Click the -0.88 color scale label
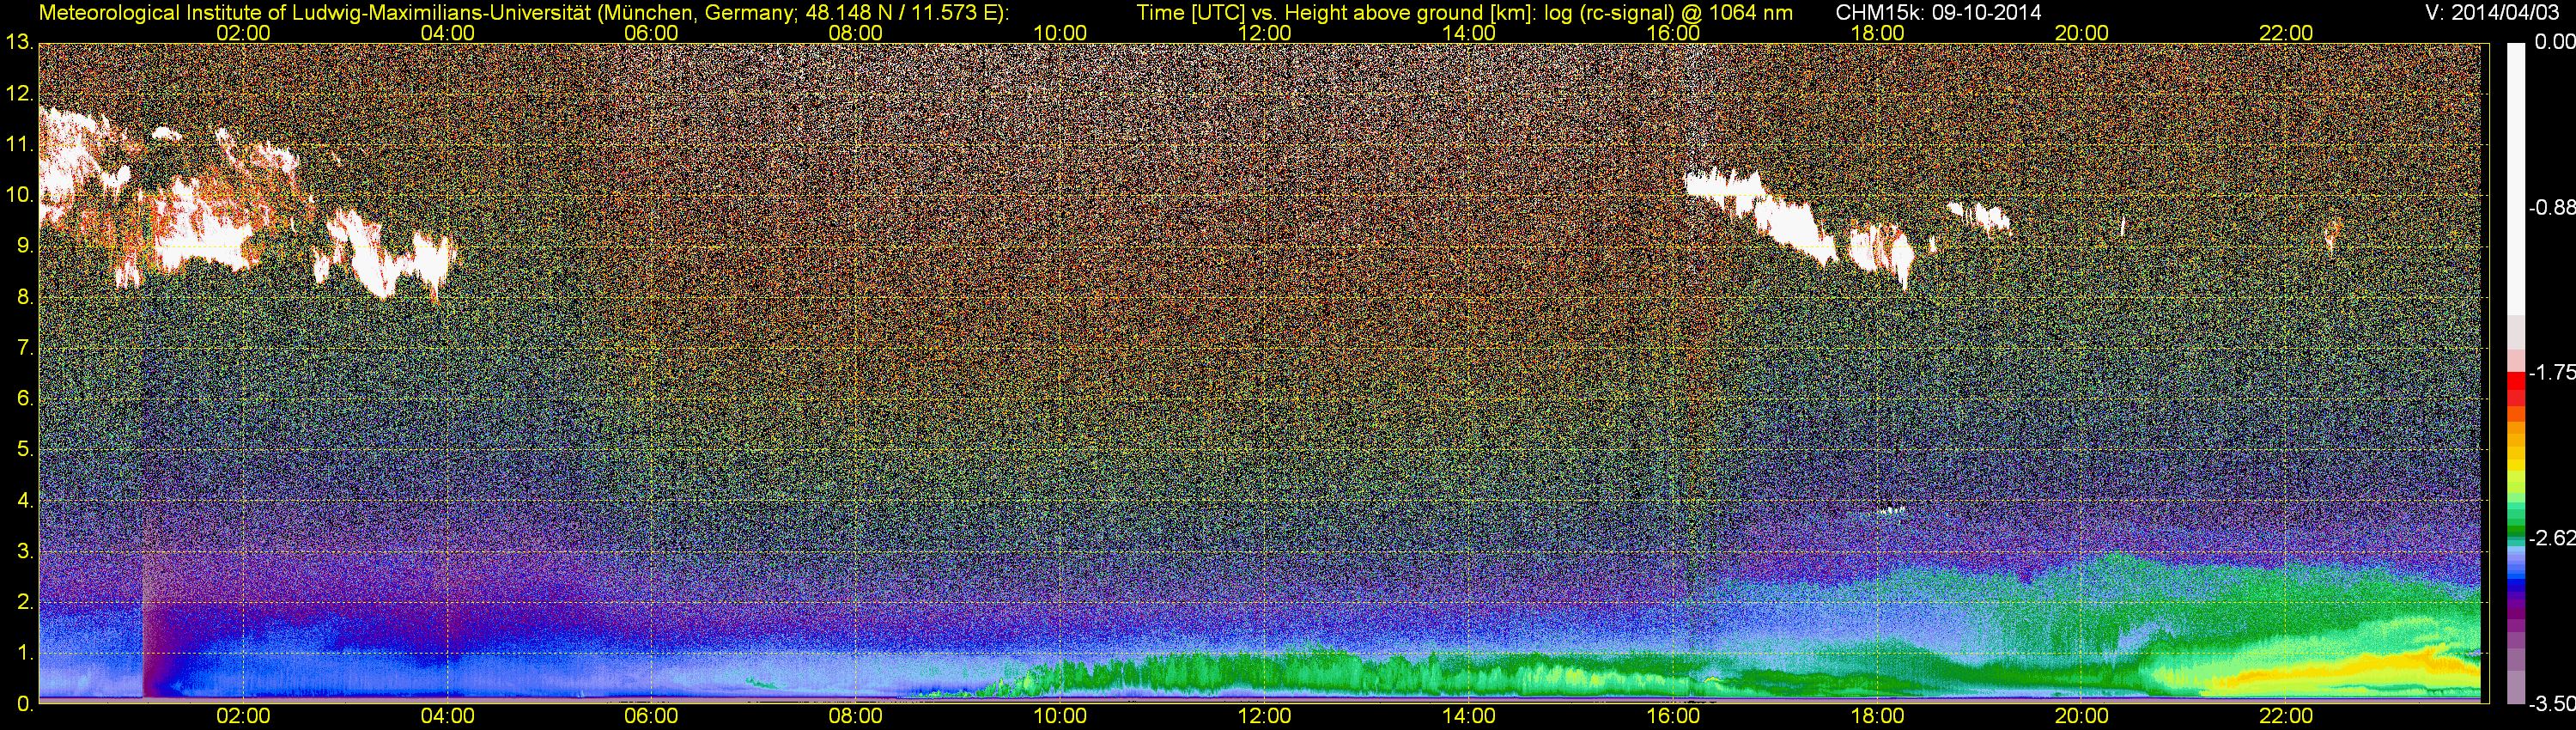This screenshot has height=730, width=2576. [2550, 208]
